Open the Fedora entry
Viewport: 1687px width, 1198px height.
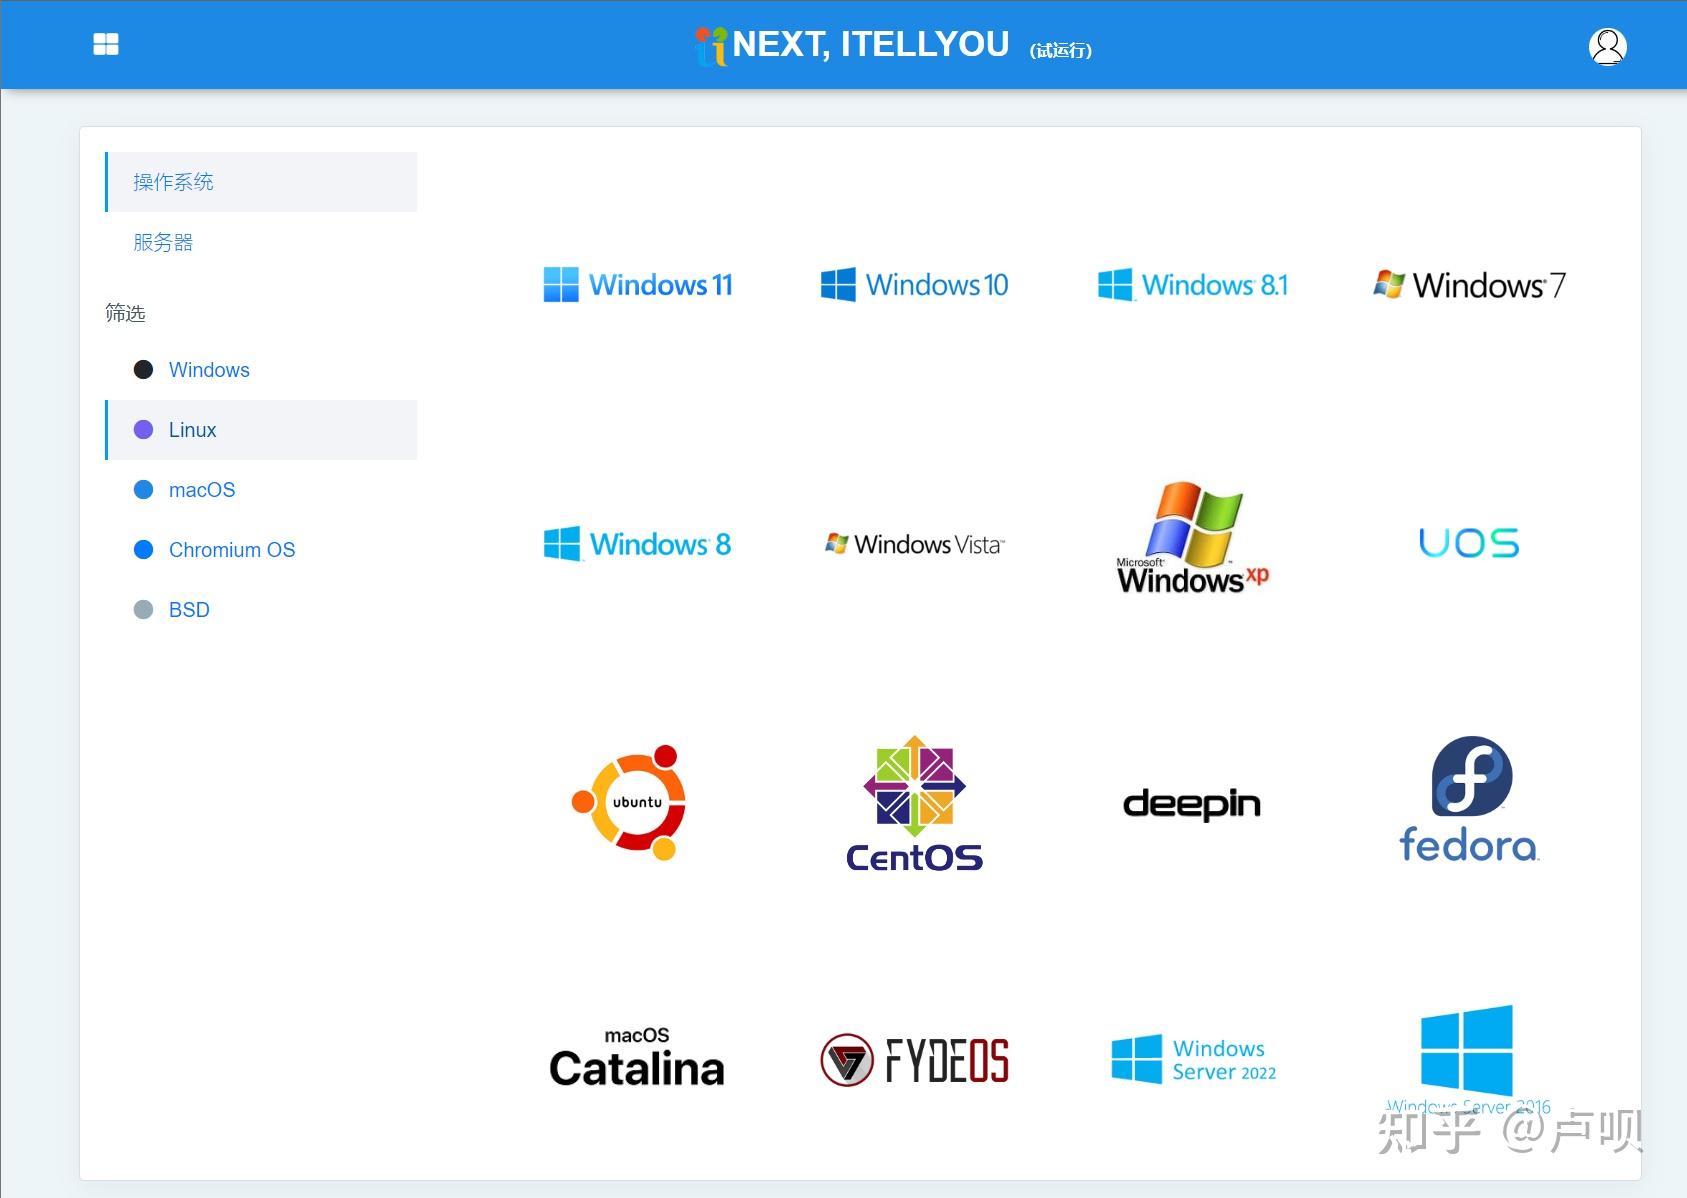(x=1469, y=800)
